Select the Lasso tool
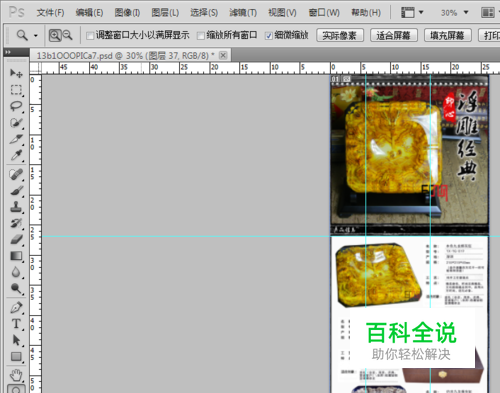 (16, 106)
